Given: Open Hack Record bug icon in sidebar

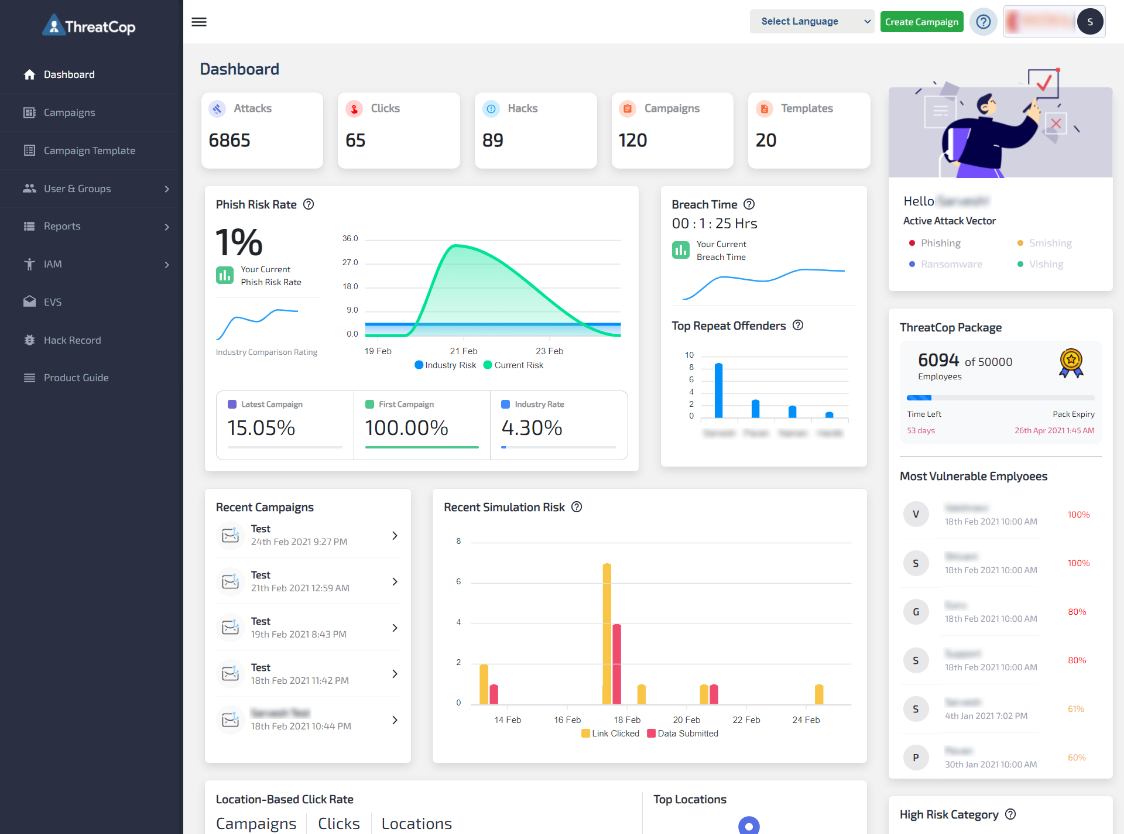Looking at the screenshot, I should click(x=29, y=340).
